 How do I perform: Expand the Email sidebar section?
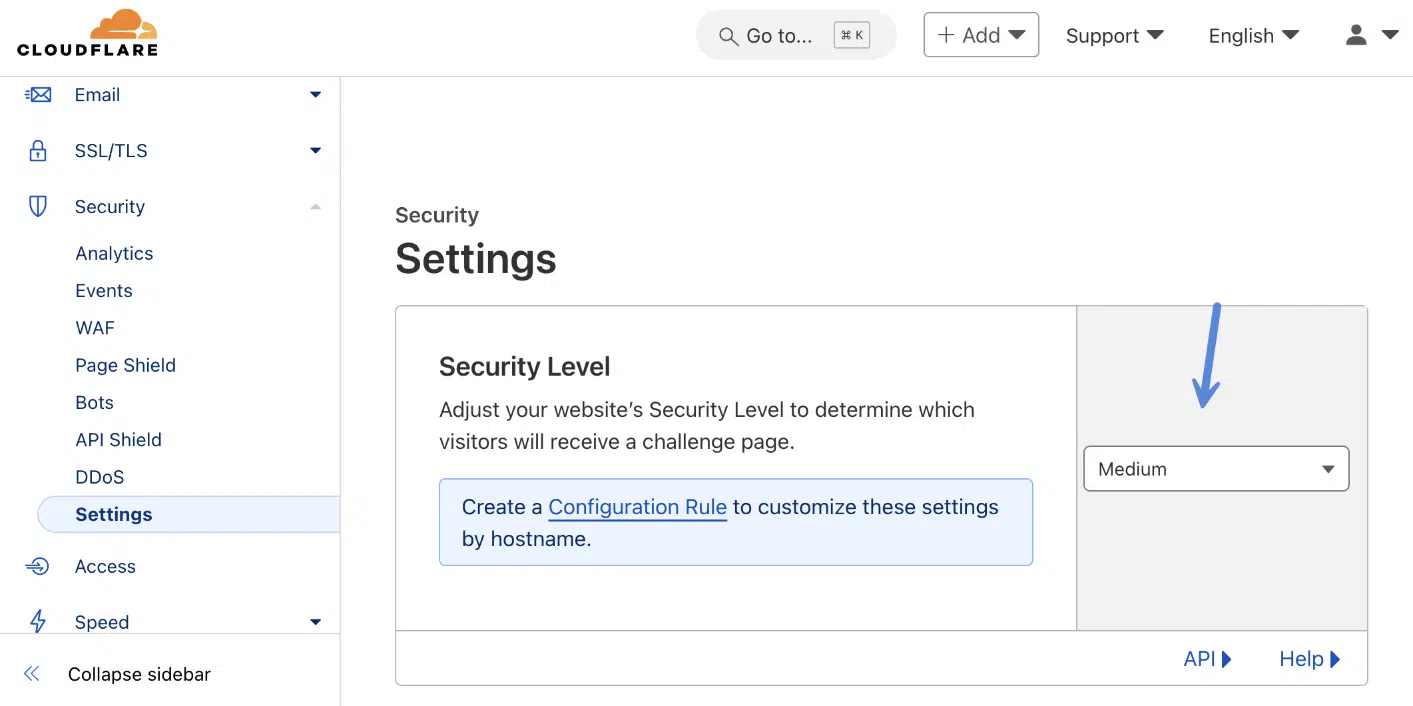pyautogui.click(x=315, y=94)
